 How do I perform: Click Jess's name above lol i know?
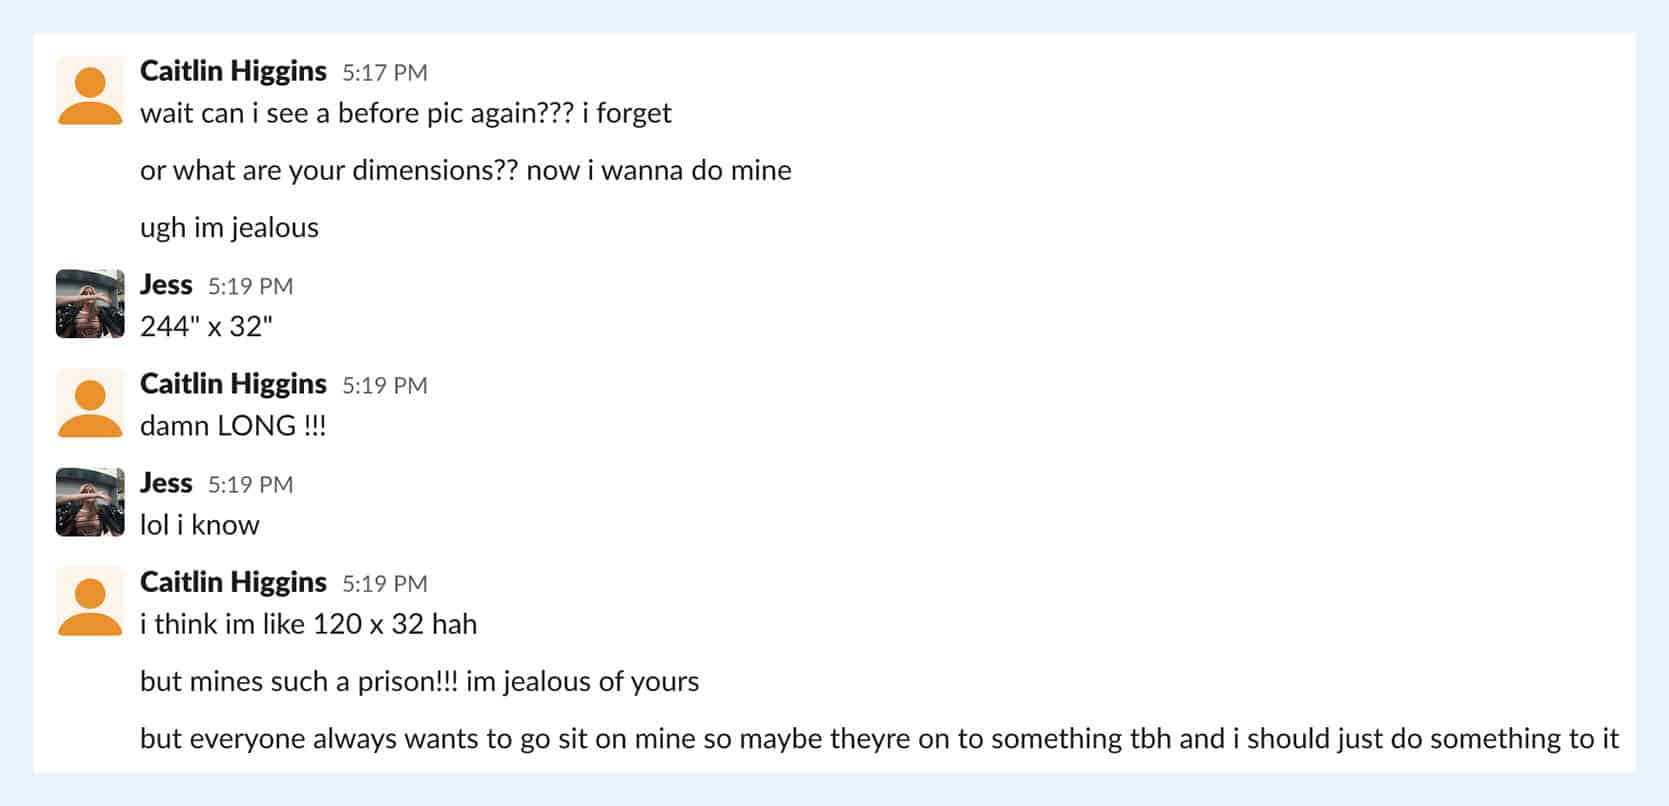(166, 483)
